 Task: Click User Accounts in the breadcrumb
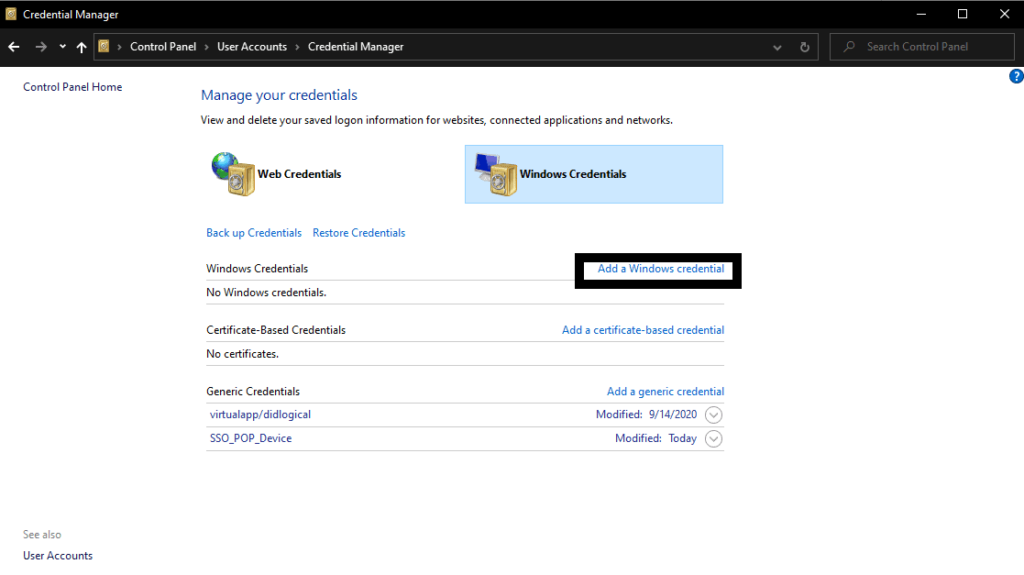pos(252,47)
